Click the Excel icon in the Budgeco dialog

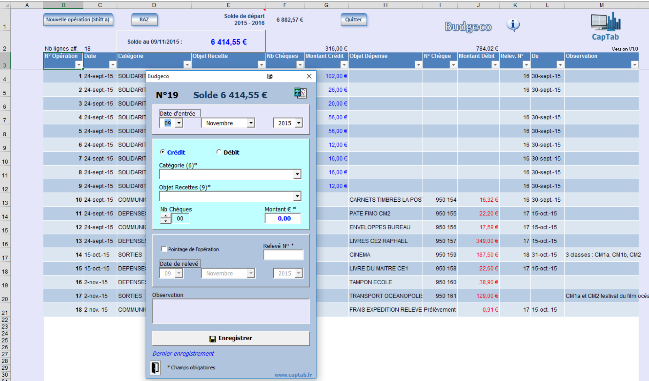(300, 93)
